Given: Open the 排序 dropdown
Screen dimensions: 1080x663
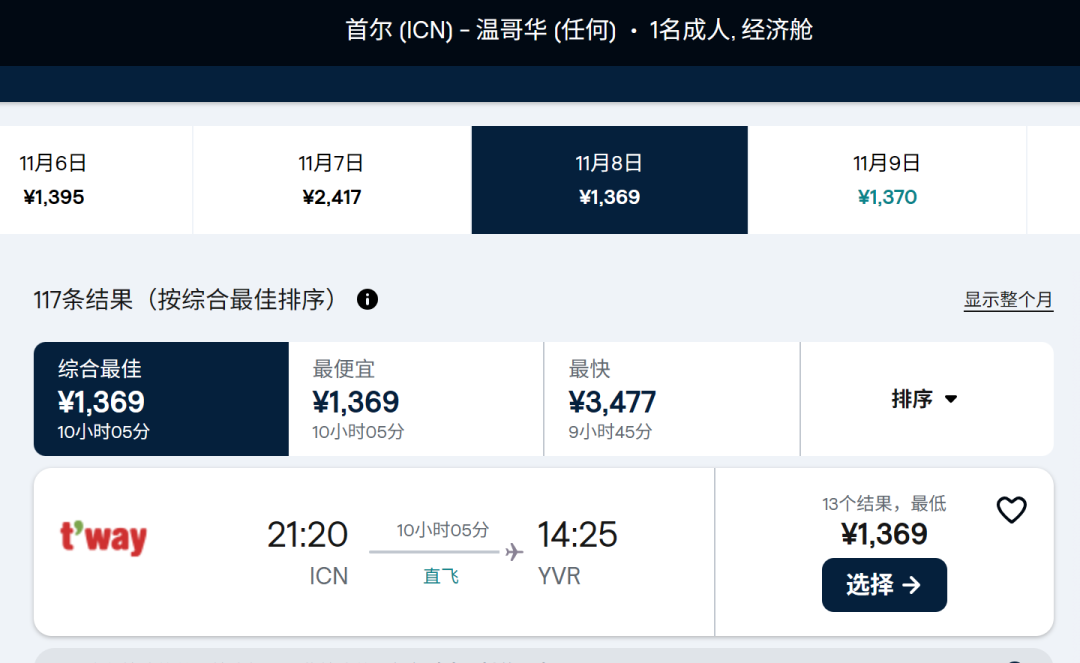Looking at the screenshot, I should point(925,399).
